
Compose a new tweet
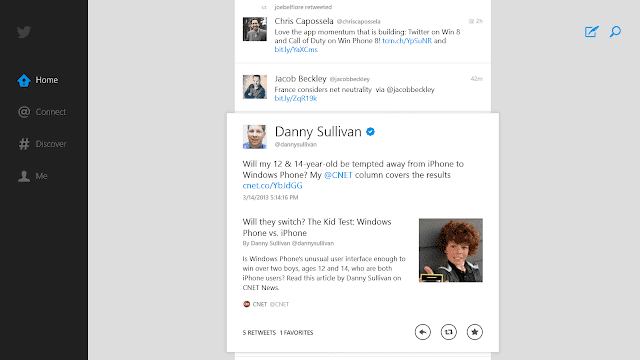point(591,31)
